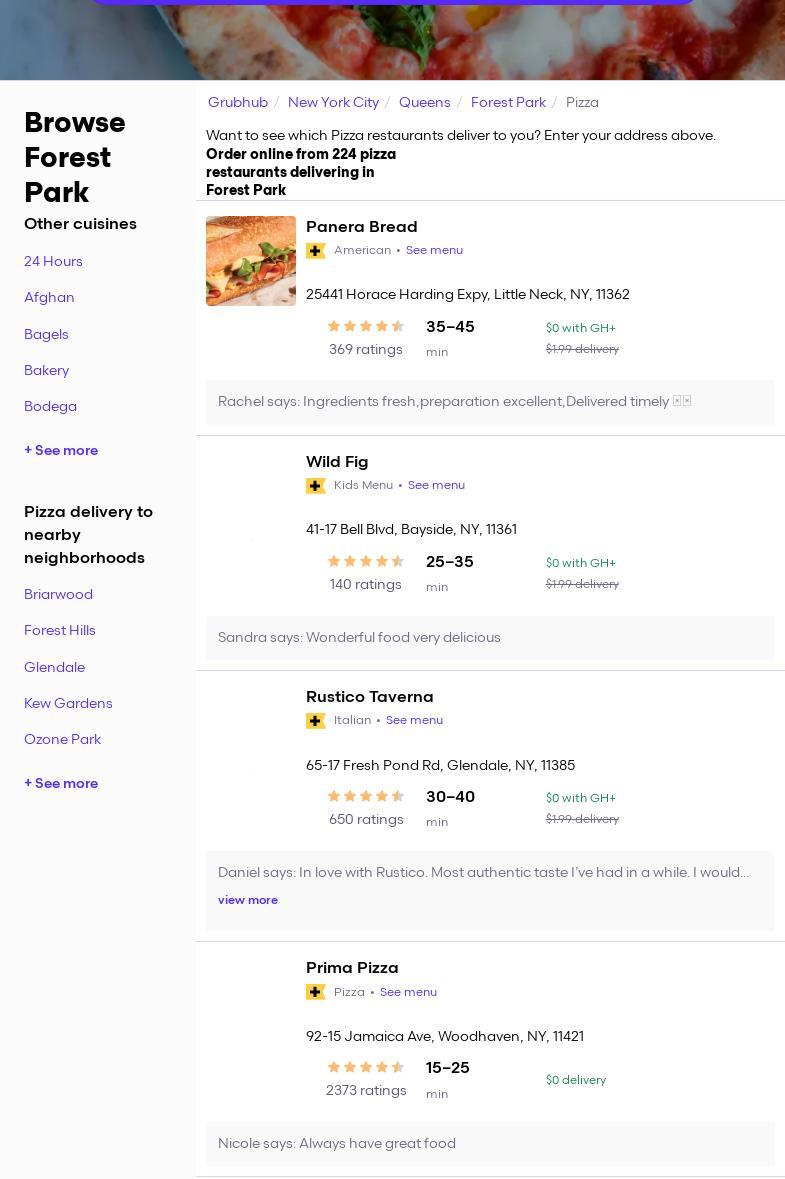Screen dimensions: 785x1179
Task: Click Prima Pizza star rating
Action: coord(366,1067)
